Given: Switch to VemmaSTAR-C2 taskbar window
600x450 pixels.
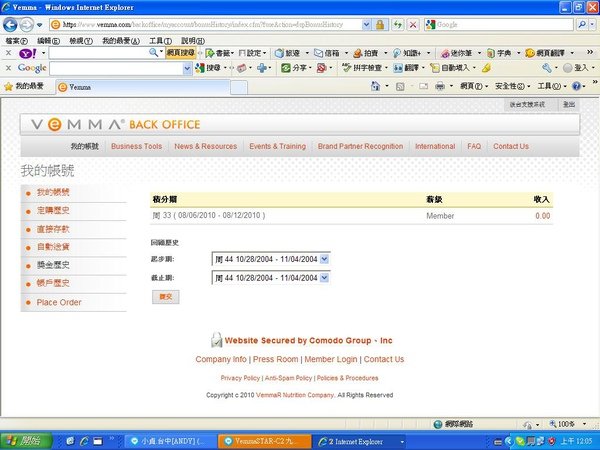Looking at the screenshot, I should click(264, 441).
